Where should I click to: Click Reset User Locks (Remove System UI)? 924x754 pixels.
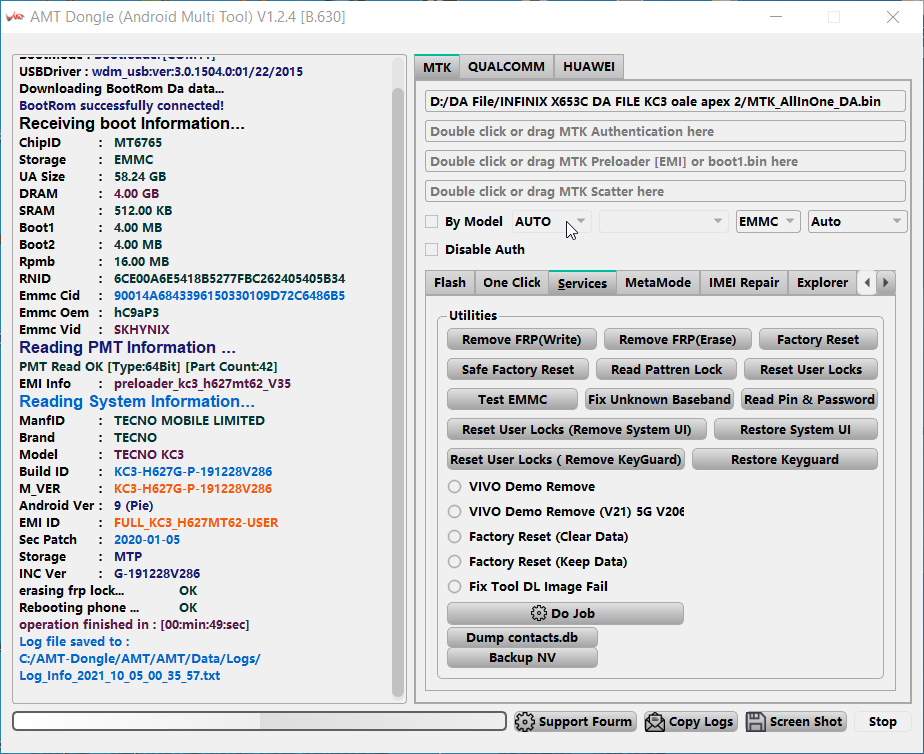pyautogui.click(x=577, y=429)
